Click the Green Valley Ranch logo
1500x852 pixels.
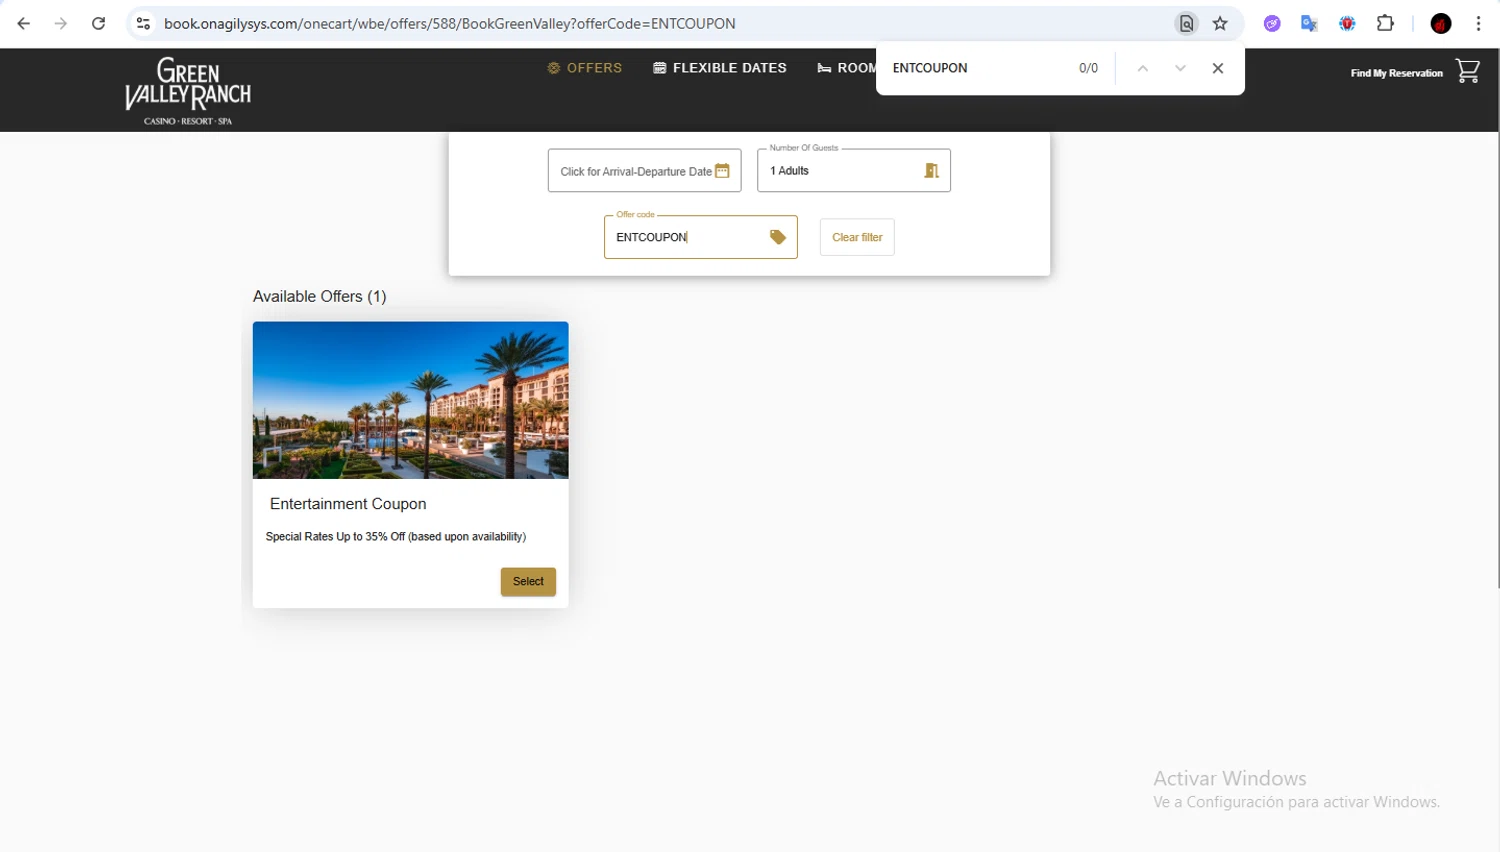[x=188, y=90]
